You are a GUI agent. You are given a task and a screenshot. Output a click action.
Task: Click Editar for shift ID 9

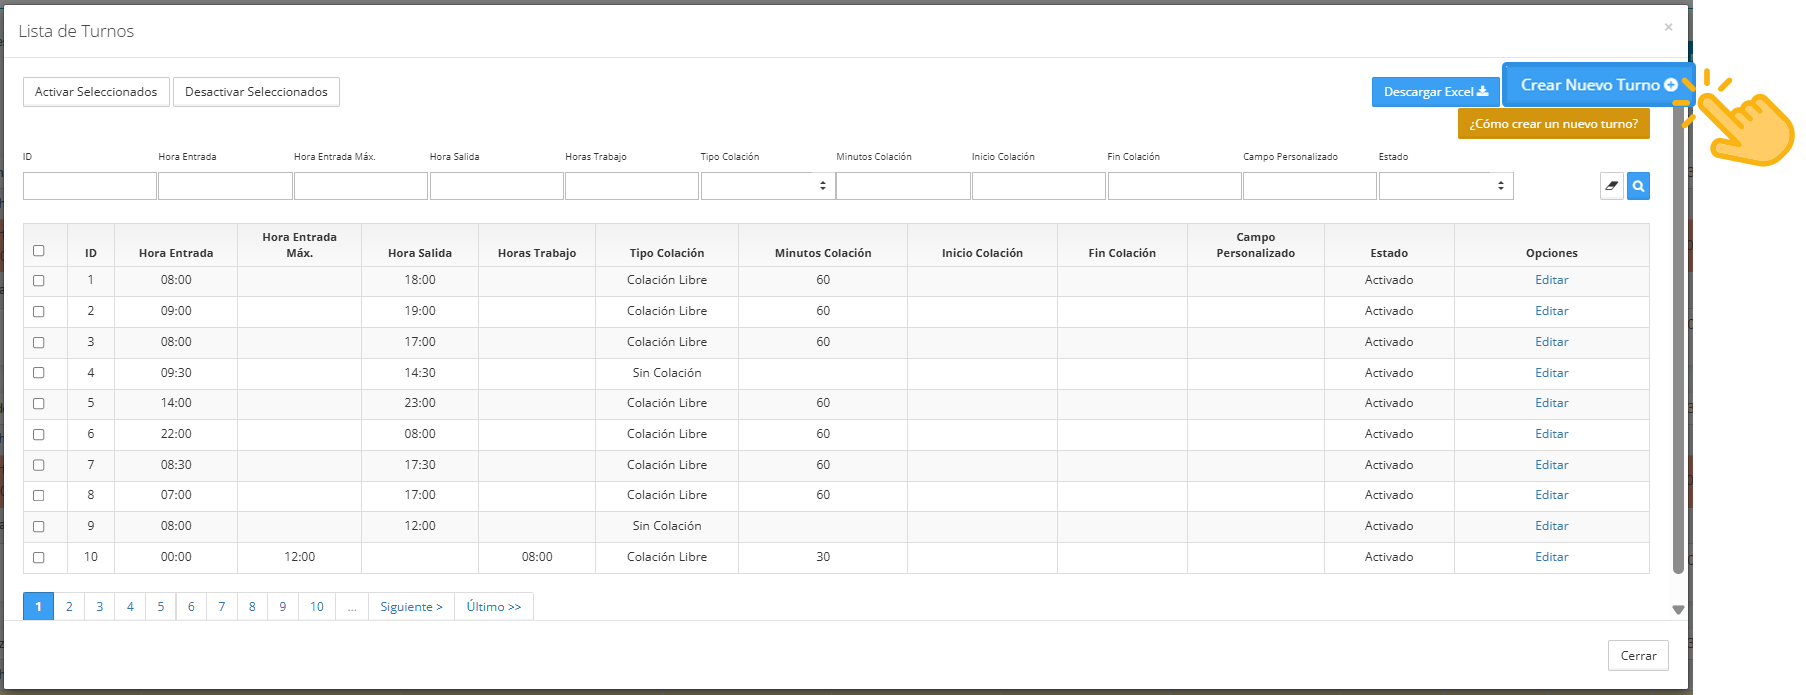(1551, 526)
